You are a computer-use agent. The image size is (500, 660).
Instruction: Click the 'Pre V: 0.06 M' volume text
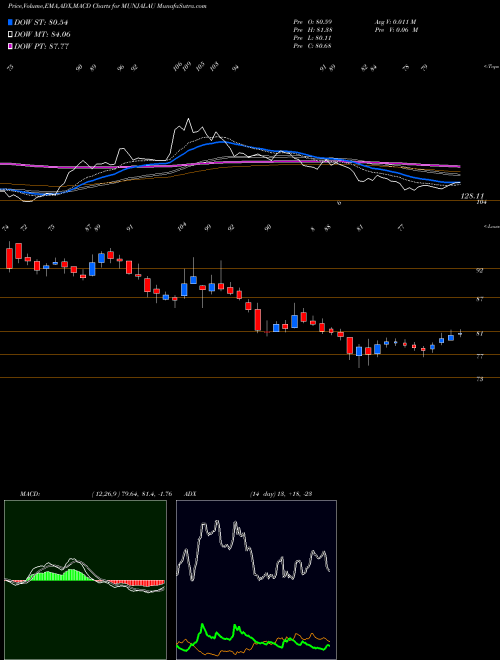point(396,30)
